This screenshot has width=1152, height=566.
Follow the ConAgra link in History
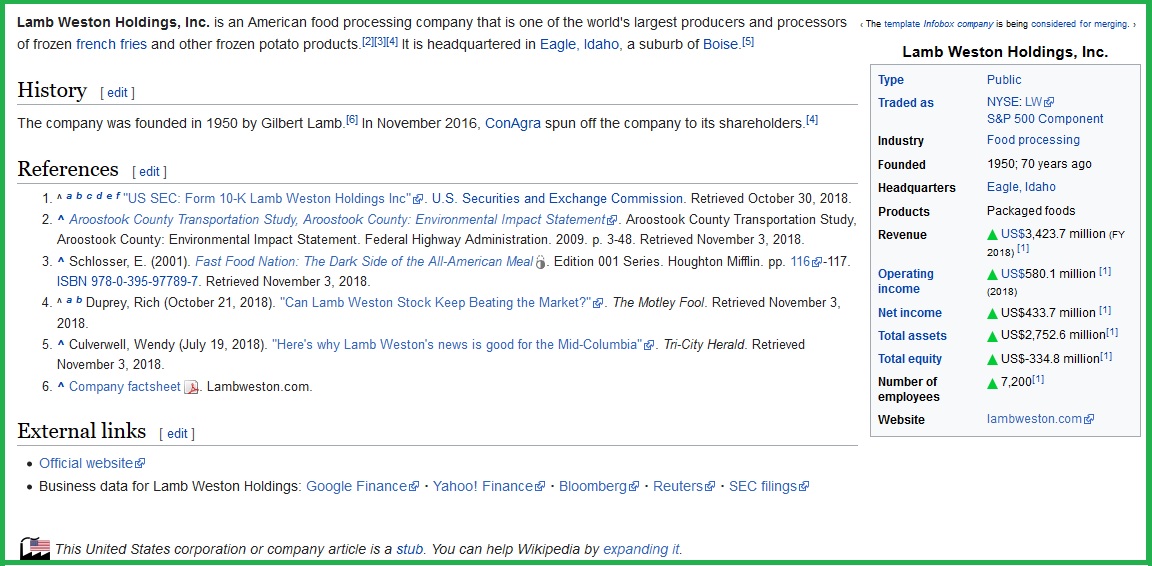click(513, 123)
